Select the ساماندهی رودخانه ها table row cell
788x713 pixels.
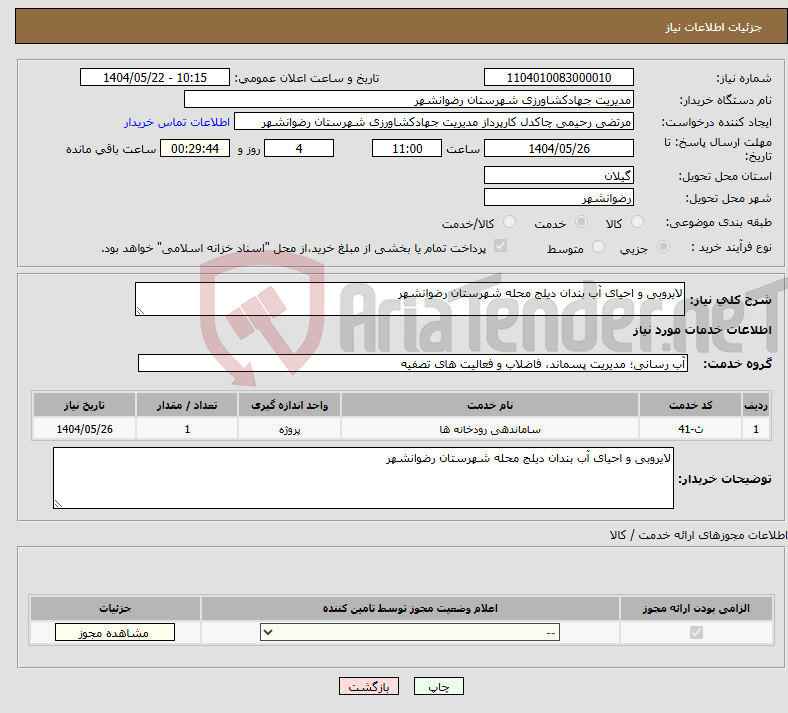[490, 429]
